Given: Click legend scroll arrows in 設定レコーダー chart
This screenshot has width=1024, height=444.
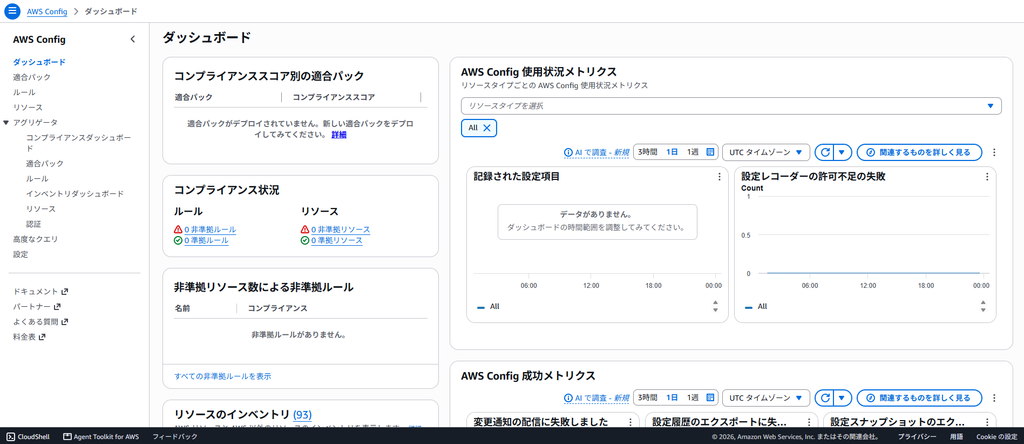Looking at the screenshot, I should pos(983,306).
